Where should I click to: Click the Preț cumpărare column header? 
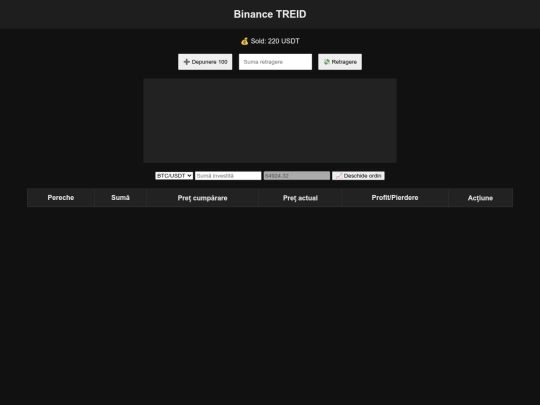point(202,198)
